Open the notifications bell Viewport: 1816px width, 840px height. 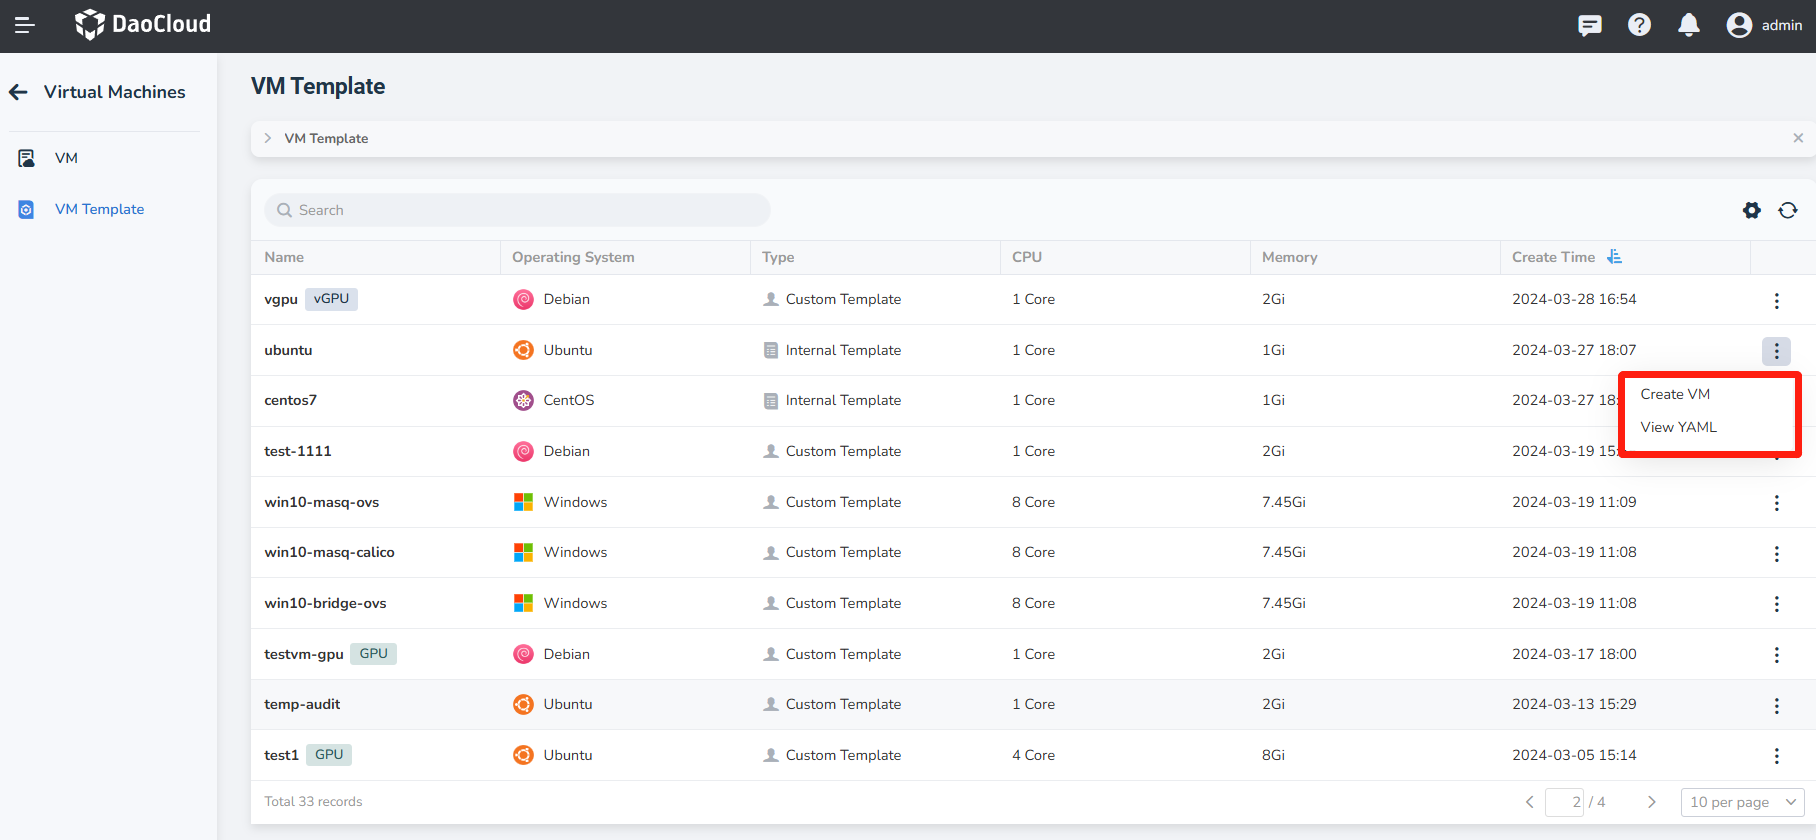click(x=1689, y=25)
